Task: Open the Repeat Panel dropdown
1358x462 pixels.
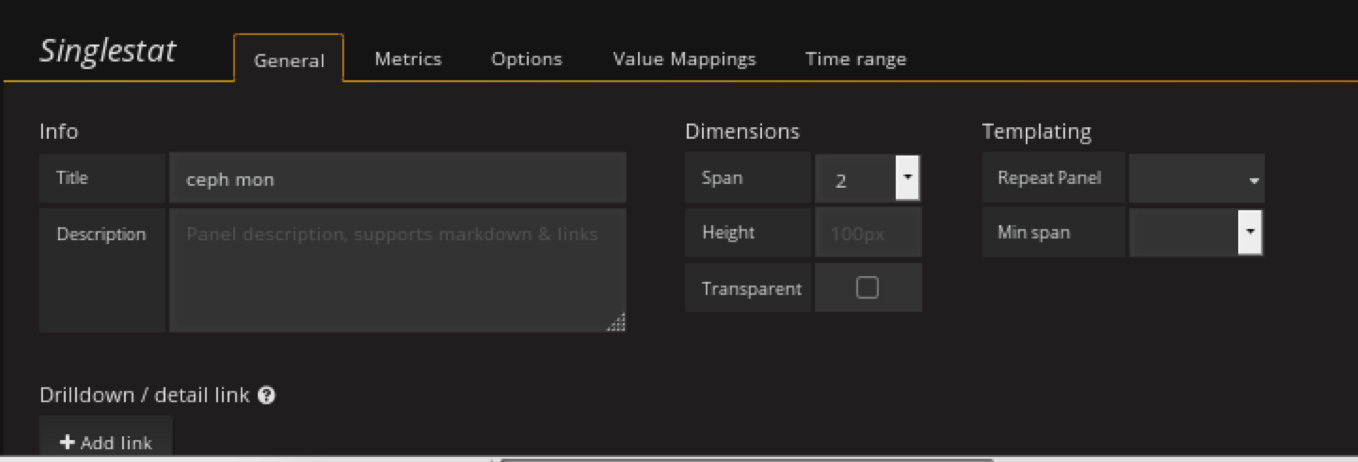Action: point(1196,179)
